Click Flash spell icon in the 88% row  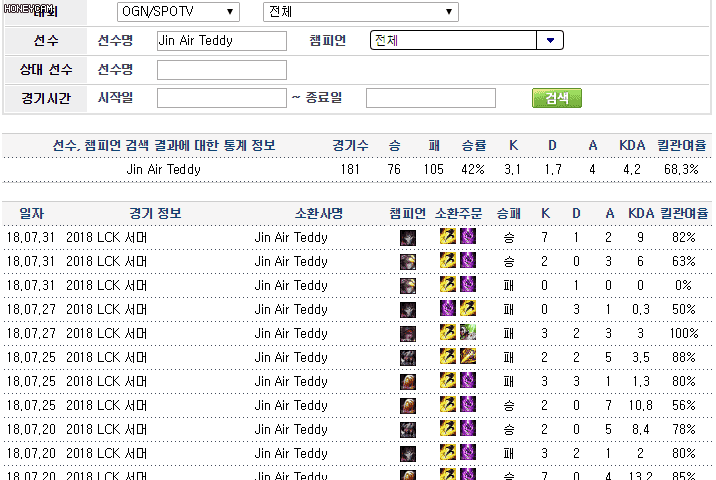point(448,356)
